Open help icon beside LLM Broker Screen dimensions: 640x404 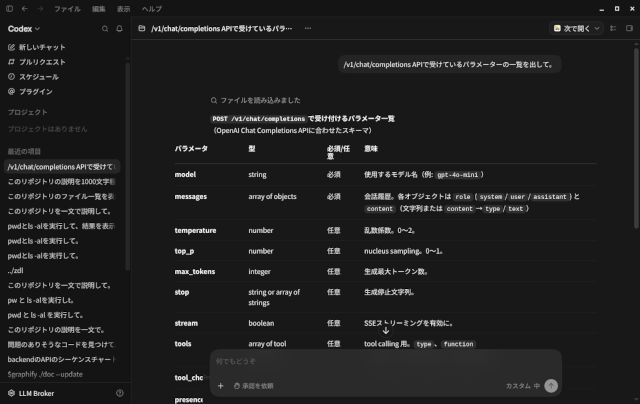(120, 393)
